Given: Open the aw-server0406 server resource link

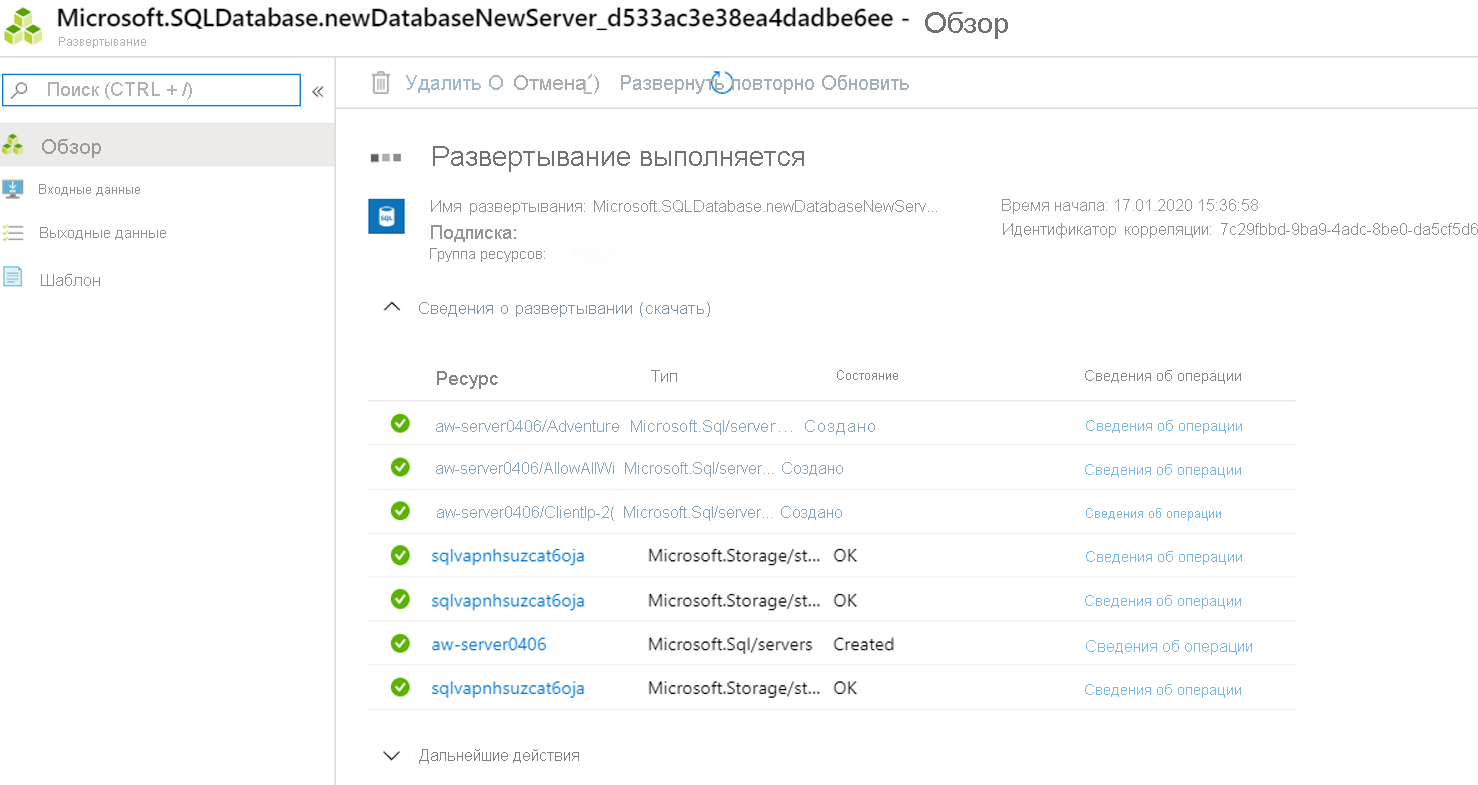Looking at the screenshot, I should point(489,644).
